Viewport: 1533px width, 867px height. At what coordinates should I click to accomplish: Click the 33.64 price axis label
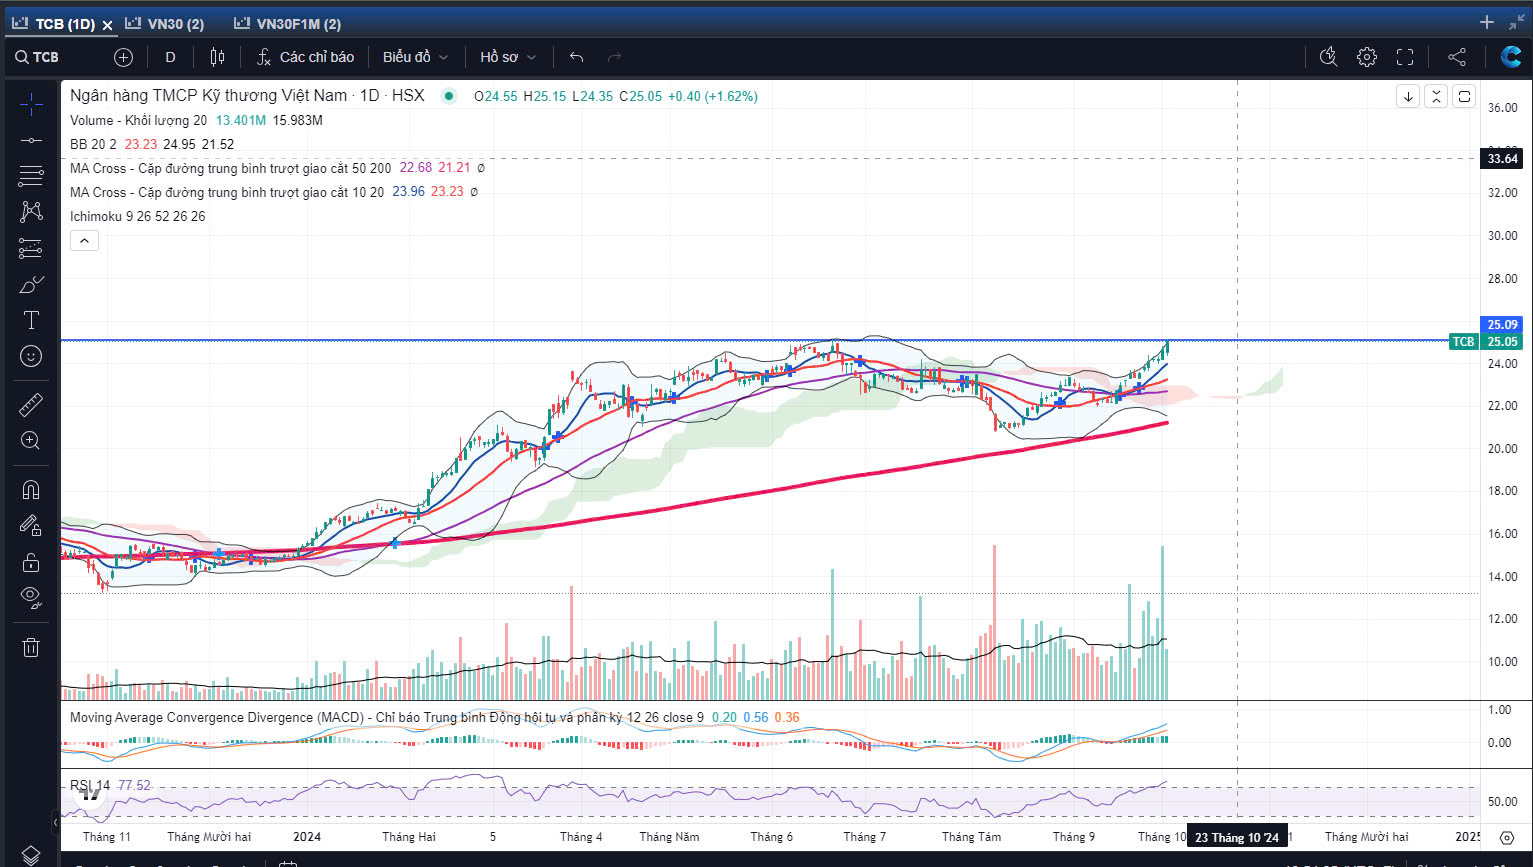[x=1502, y=159]
